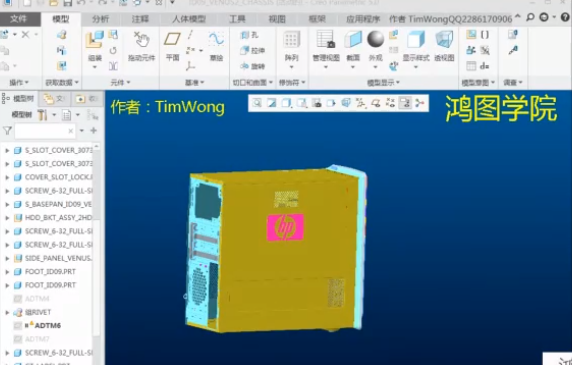Screen dimensions: 572x388
Task: Expand the SIDE_PANEL_VENUS tree node
Action: click(7, 259)
